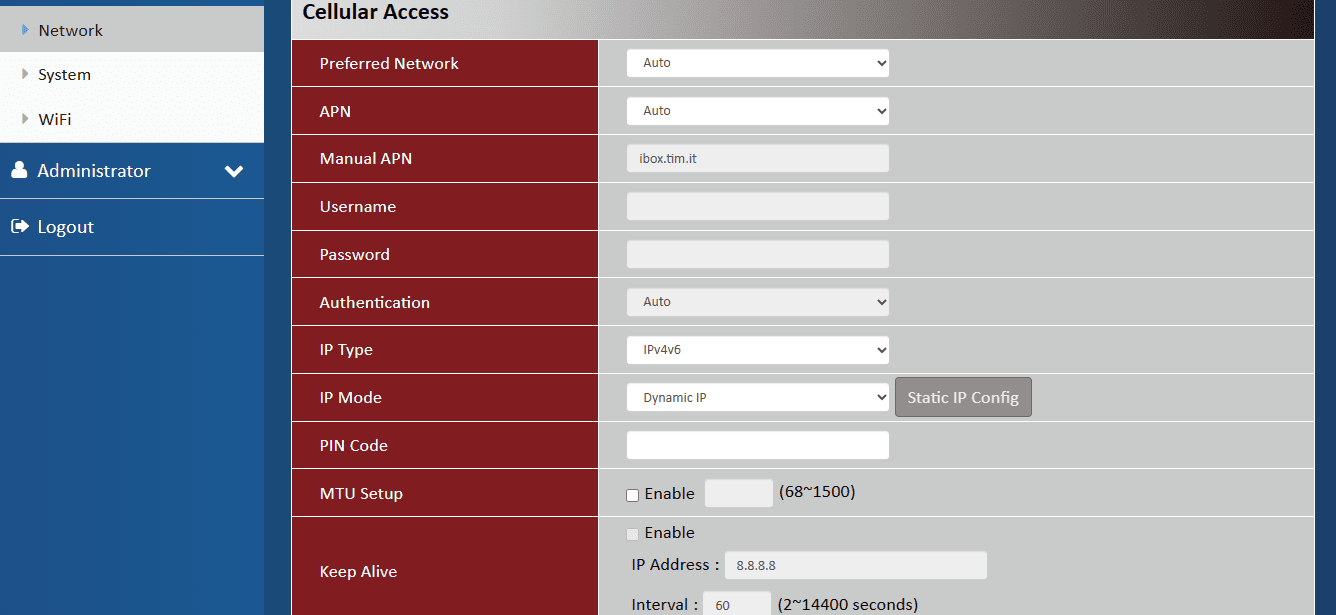Toggle the Keep Alive Enable checkbox
1336x615 pixels.
[x=632, y=533]
